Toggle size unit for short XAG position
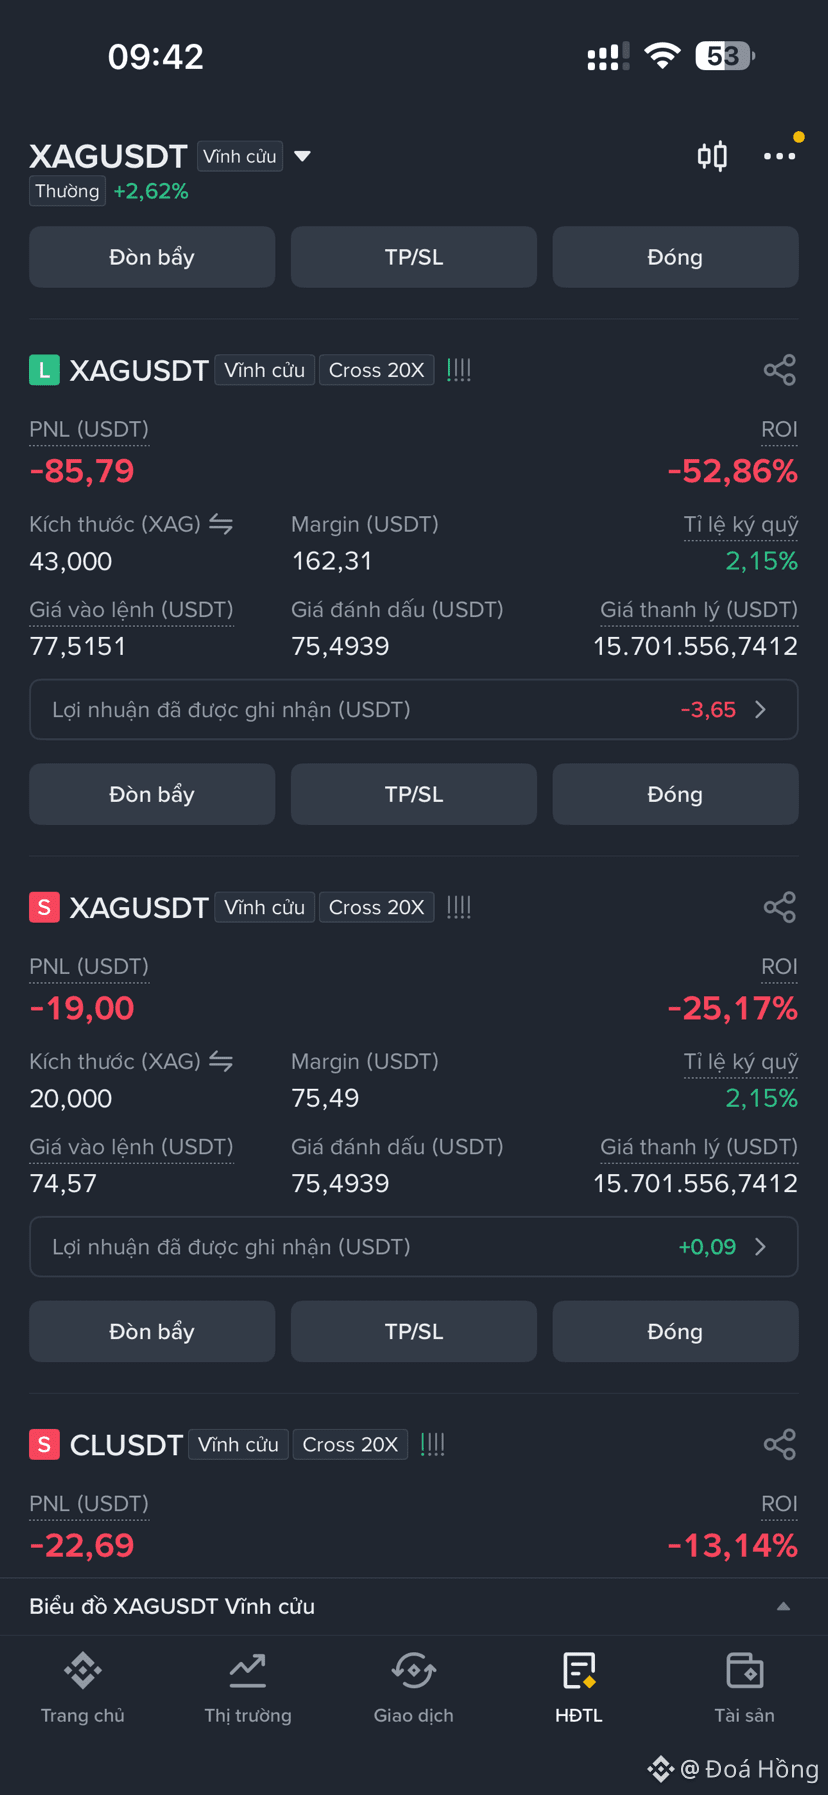Image resolution: width=828 pixels, height=1795 pixels. (221, 1061)
